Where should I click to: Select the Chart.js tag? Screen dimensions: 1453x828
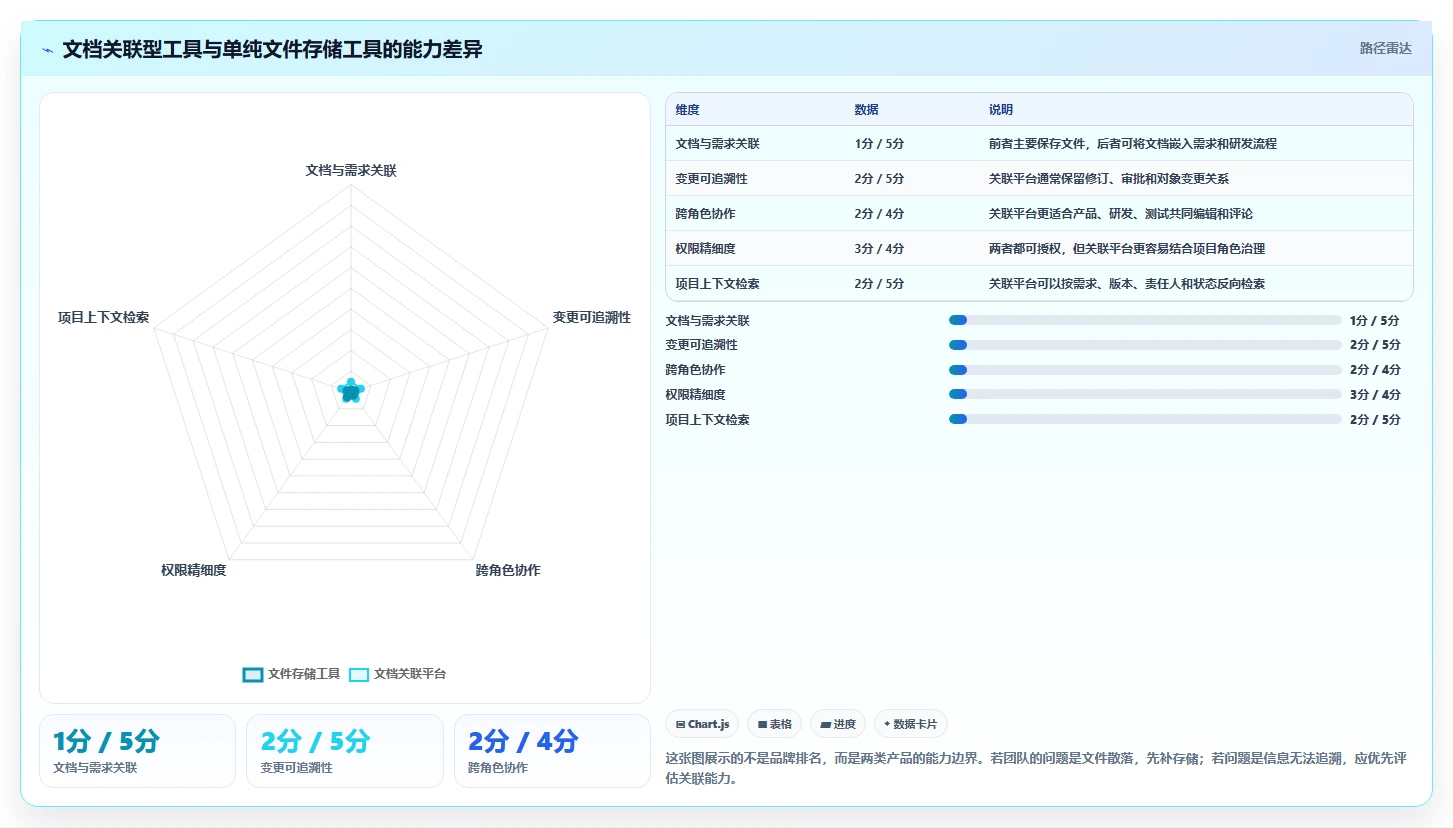(702, 724)
